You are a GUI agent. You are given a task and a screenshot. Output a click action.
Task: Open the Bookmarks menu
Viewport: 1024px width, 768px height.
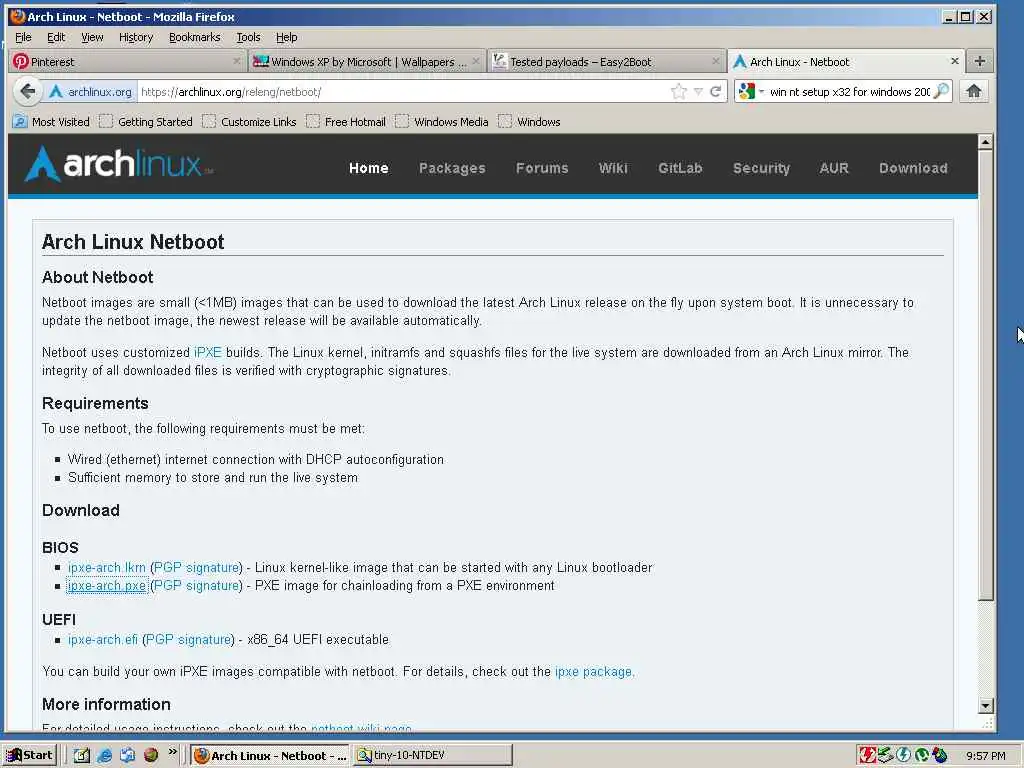pos(195,37)
